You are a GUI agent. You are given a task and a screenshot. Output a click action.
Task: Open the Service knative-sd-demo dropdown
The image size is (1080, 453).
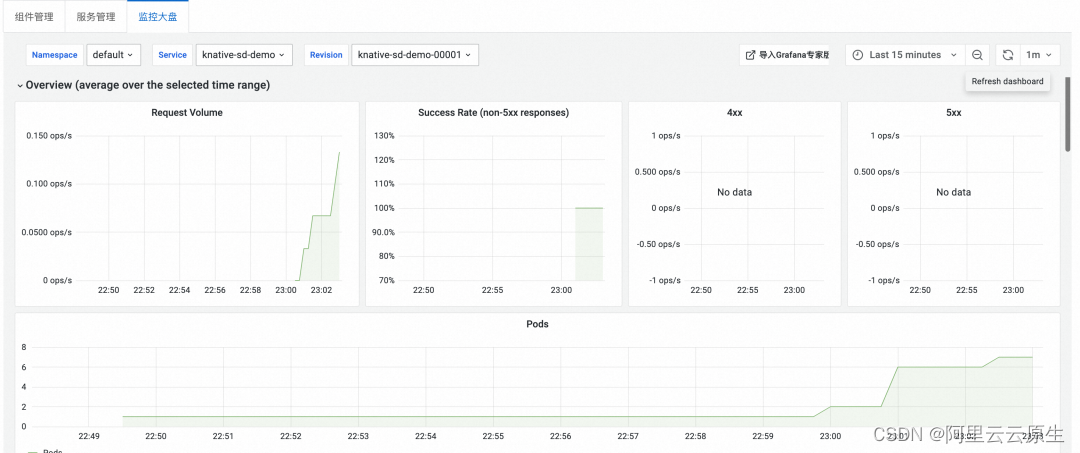point(244,55)
